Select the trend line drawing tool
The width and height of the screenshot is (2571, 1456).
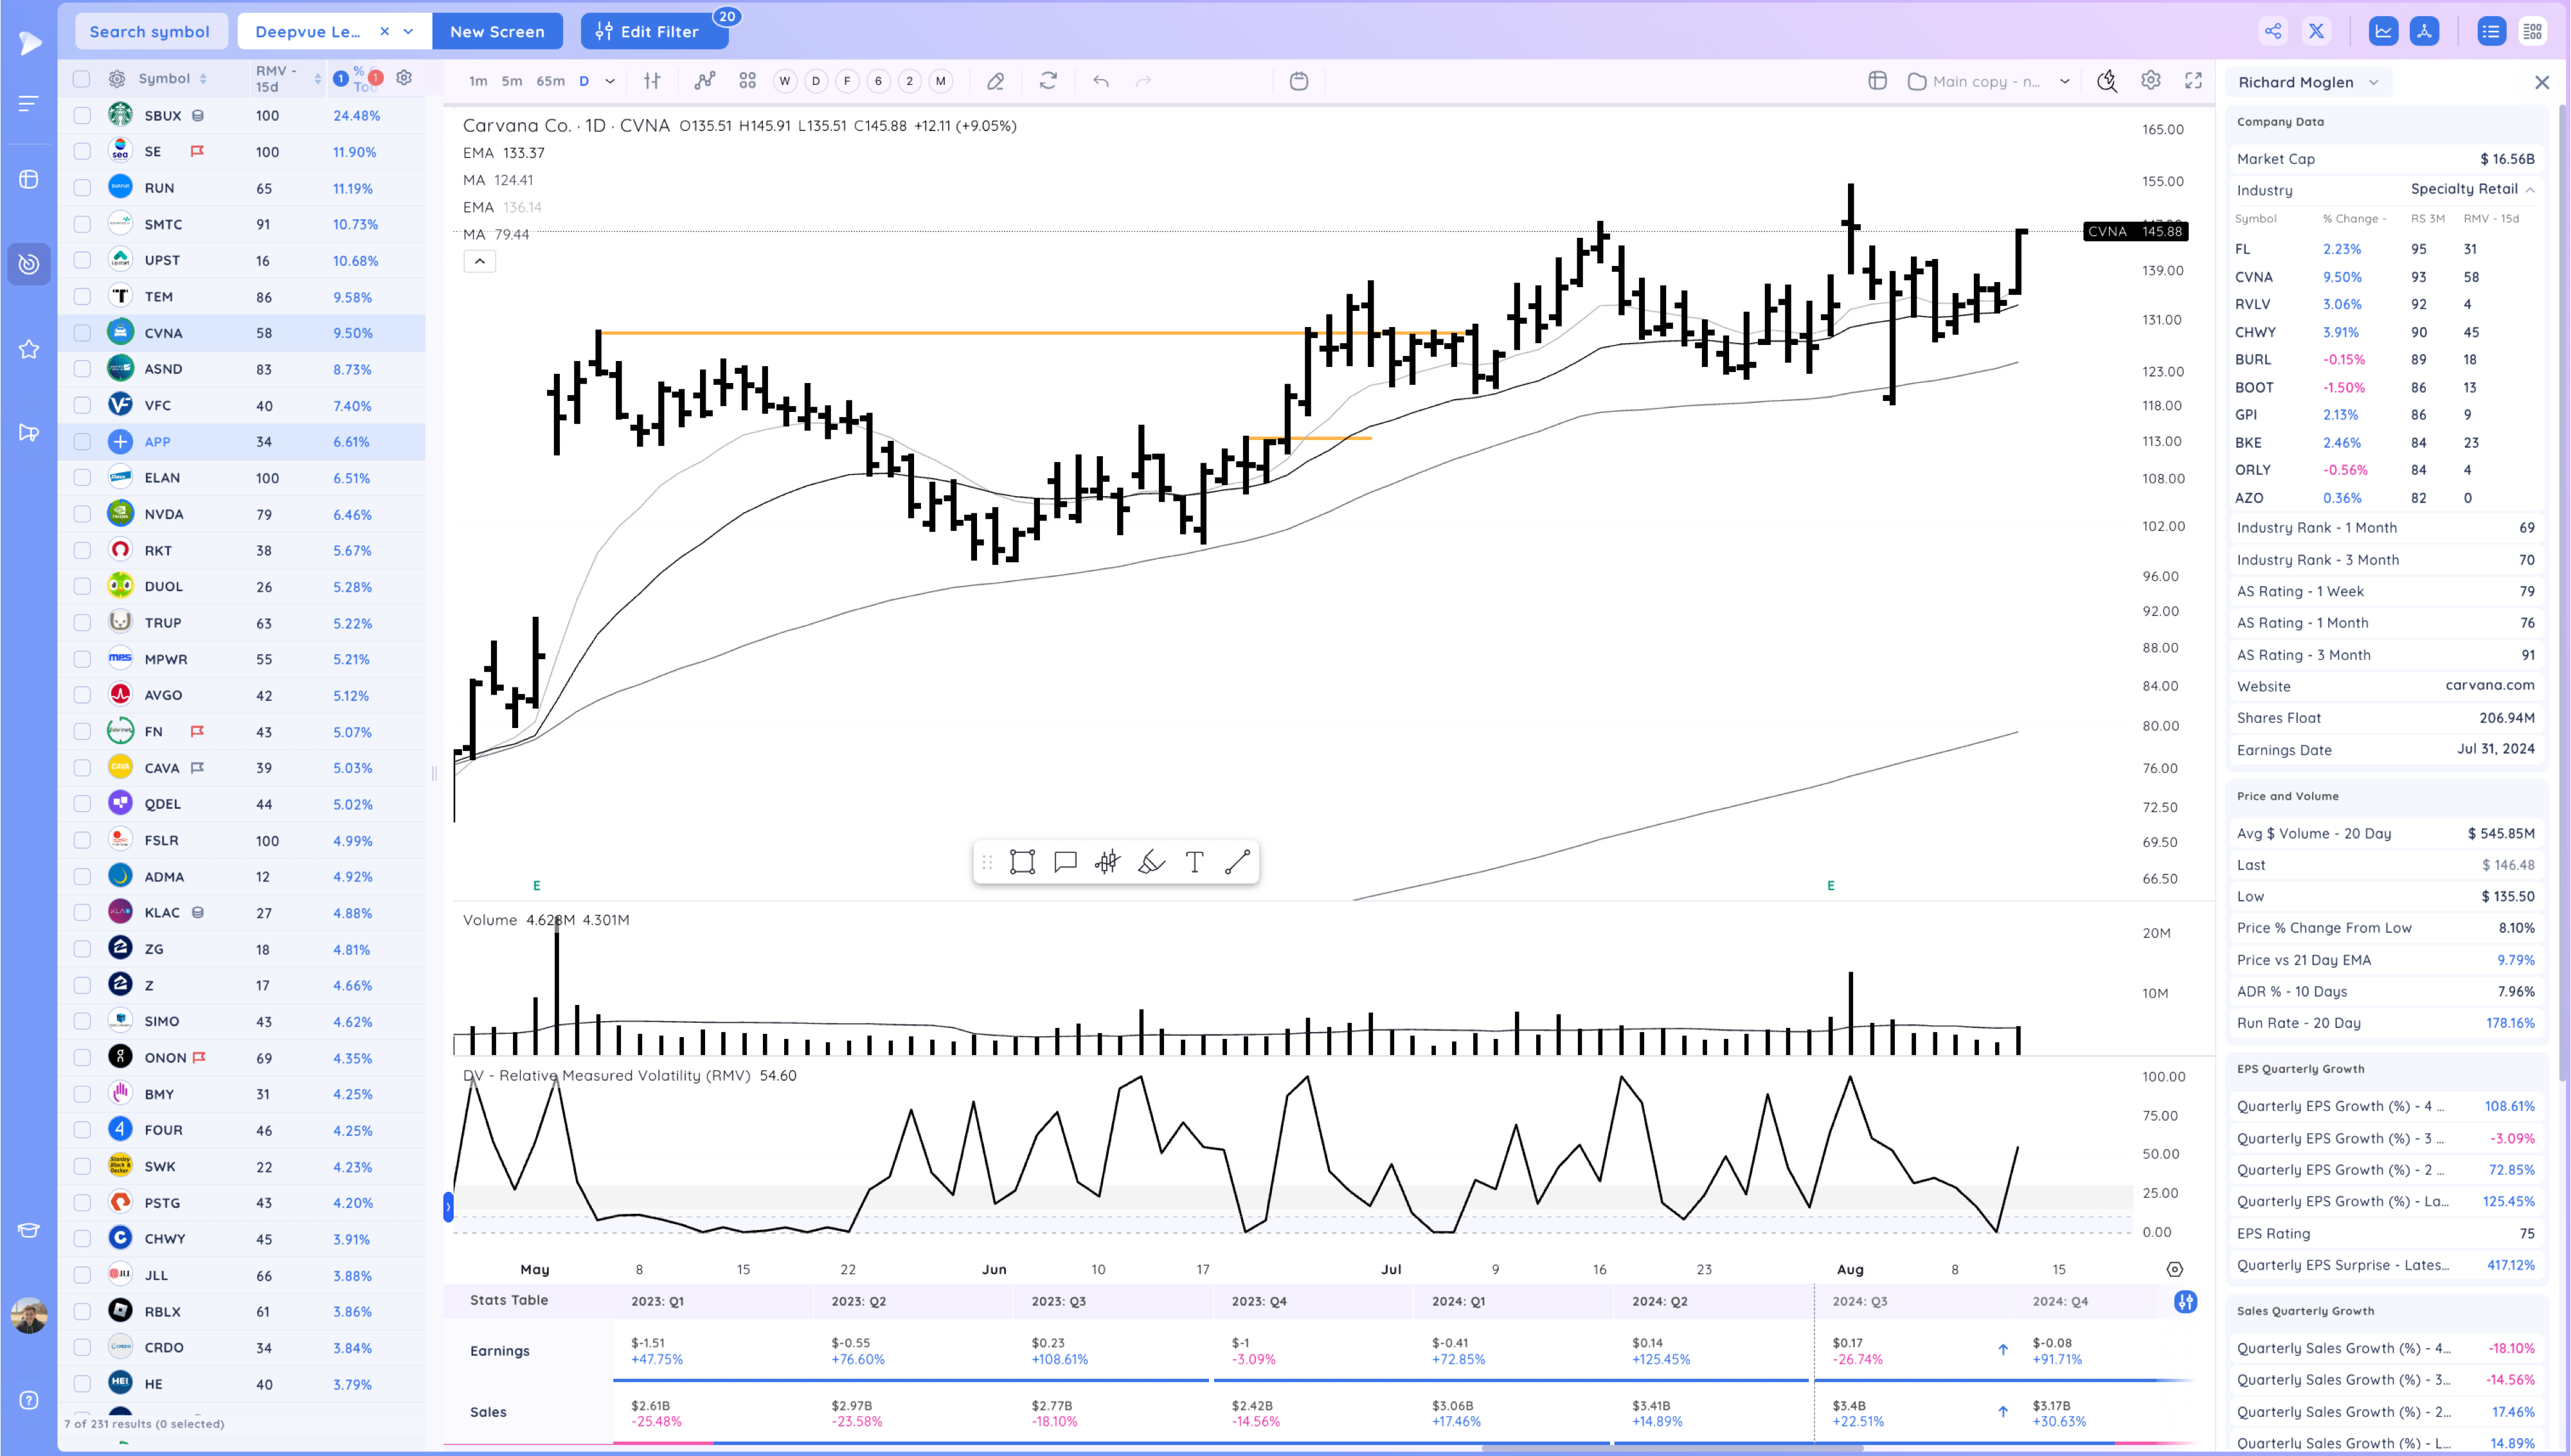click(1237, 862)
